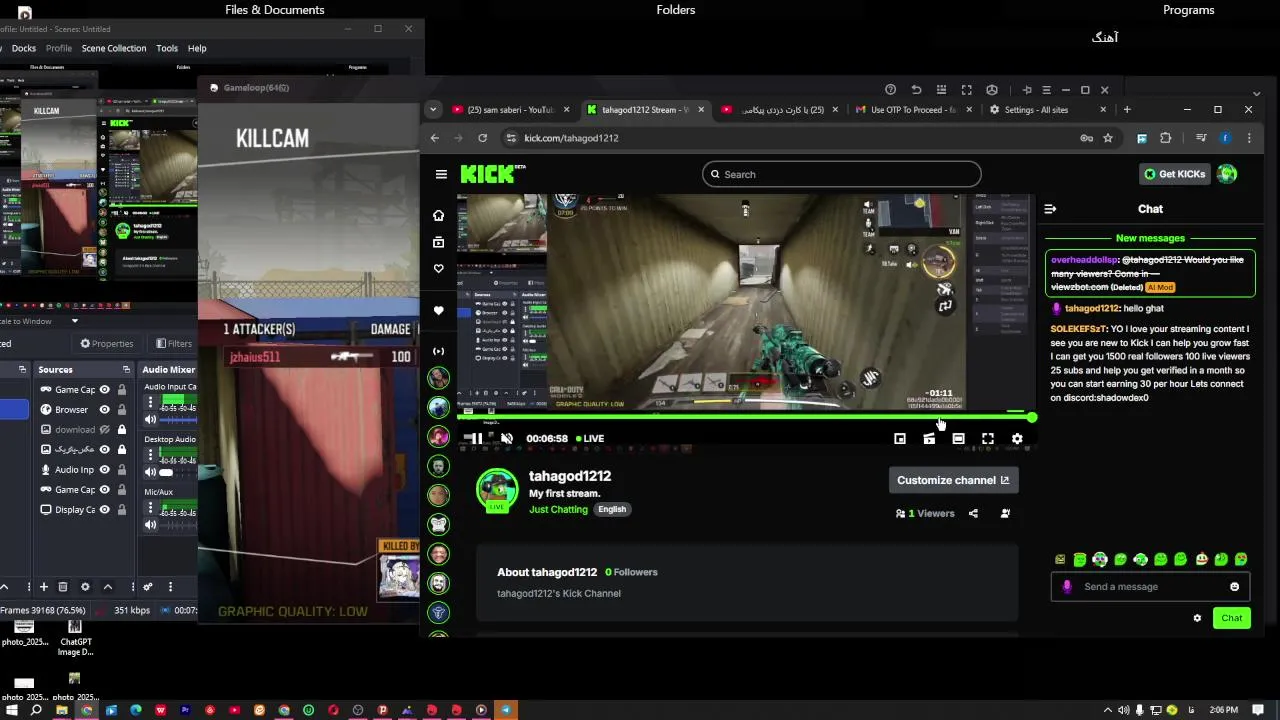Adjust Desktop Audio volume slider
Image resolution: width=1280 pixels, height=720 pixels.
(180, 472)
